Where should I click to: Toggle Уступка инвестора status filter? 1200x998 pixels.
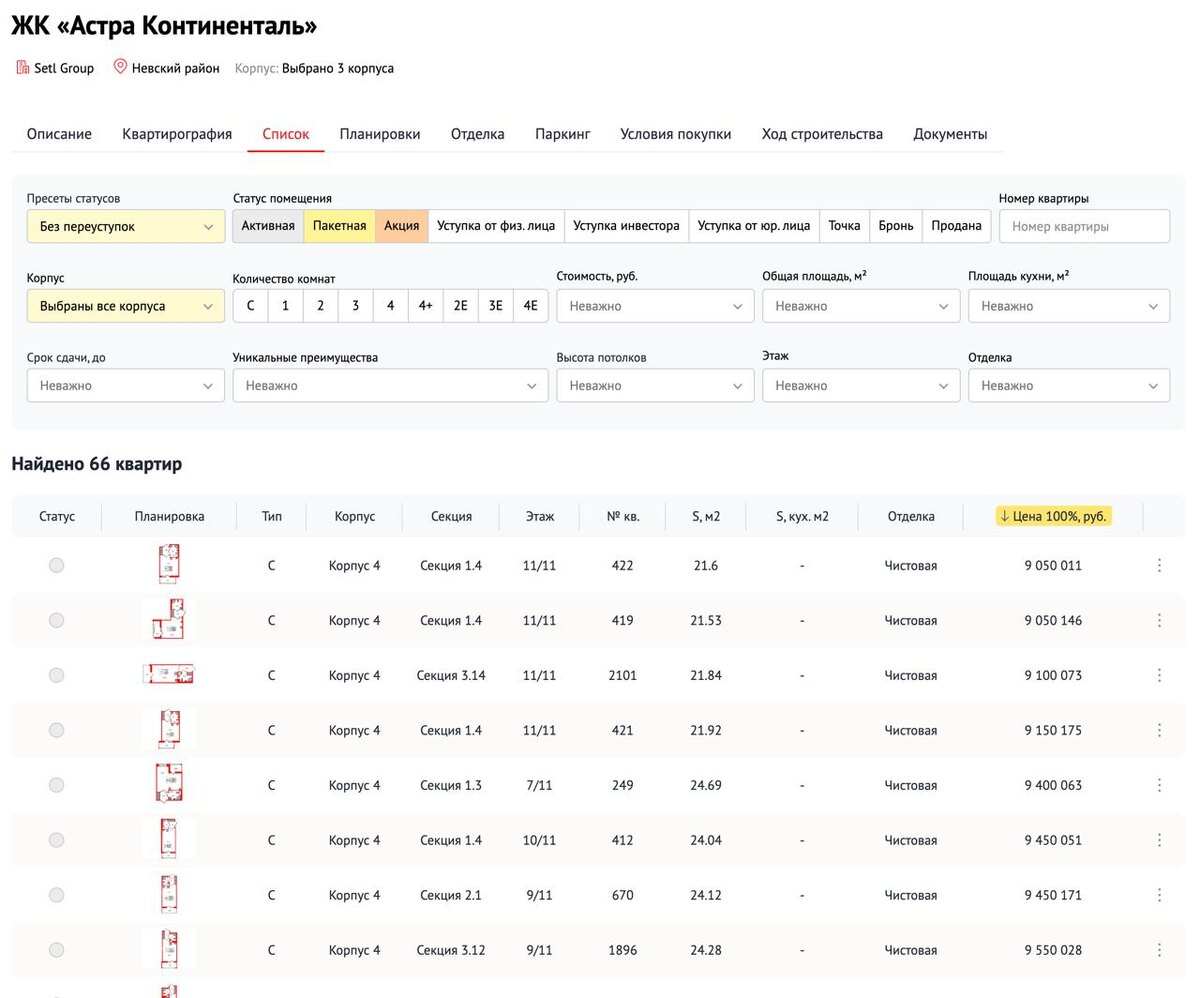626,226
